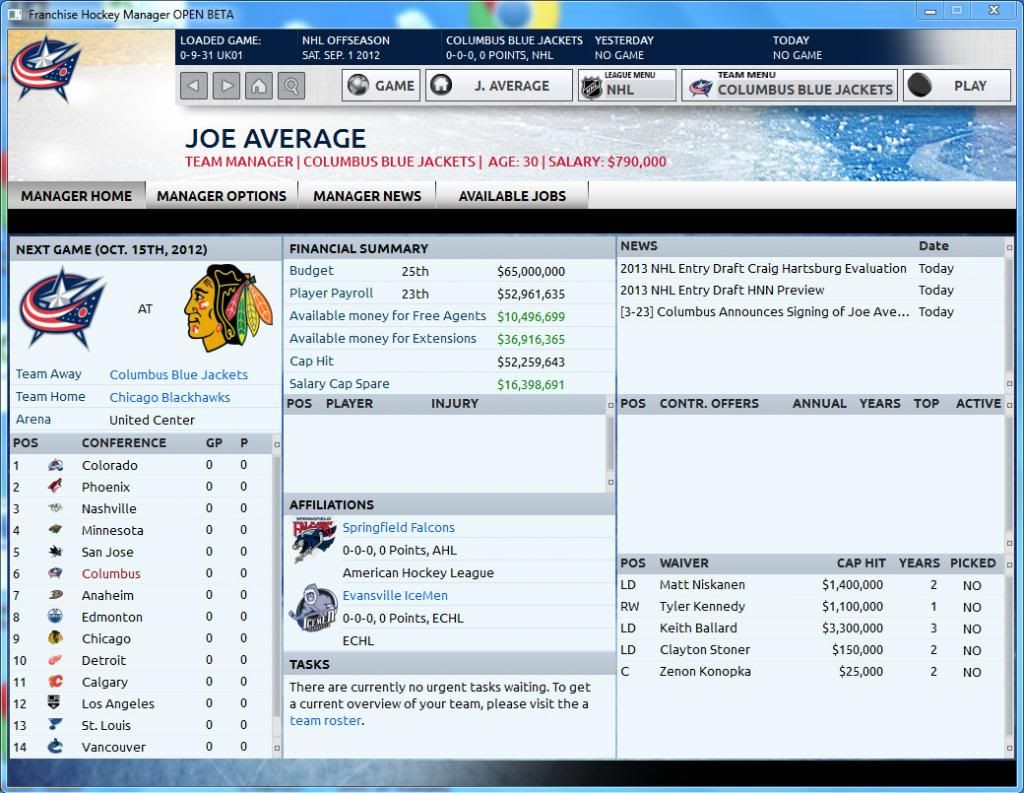Click the Edmonton logo in the conference standings
1024x793 pixels.
tap(56, 617)
